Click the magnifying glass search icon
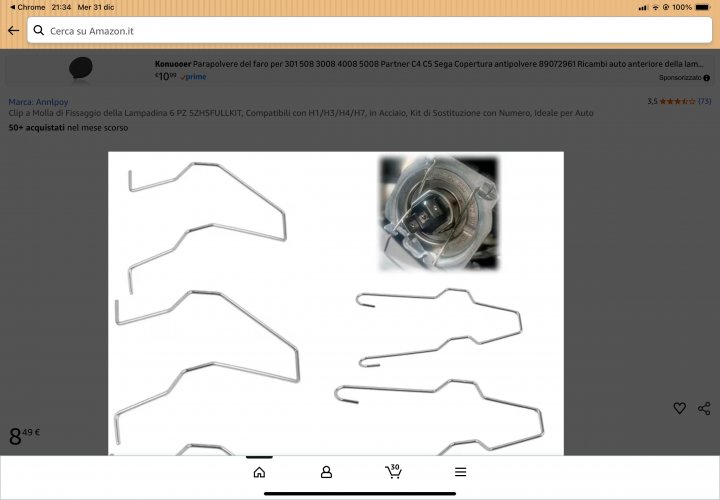The width and height of the screenshot is (720, 500). tap(40, 31)
